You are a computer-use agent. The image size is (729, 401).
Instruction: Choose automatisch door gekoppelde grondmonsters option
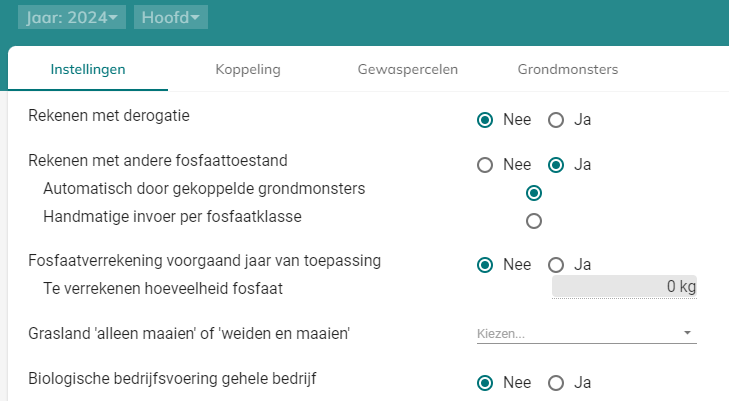[534, 192]
